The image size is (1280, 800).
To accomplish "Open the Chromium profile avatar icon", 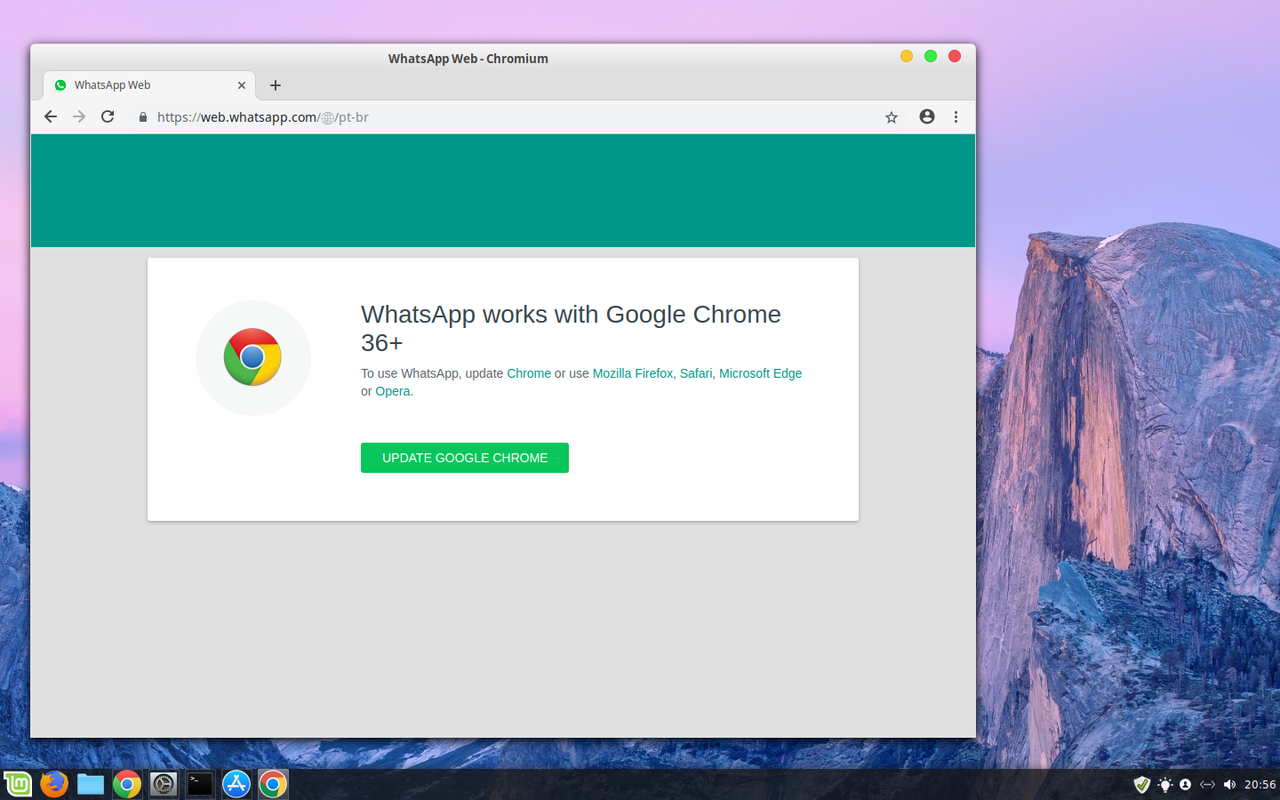I will click(927, 117).
